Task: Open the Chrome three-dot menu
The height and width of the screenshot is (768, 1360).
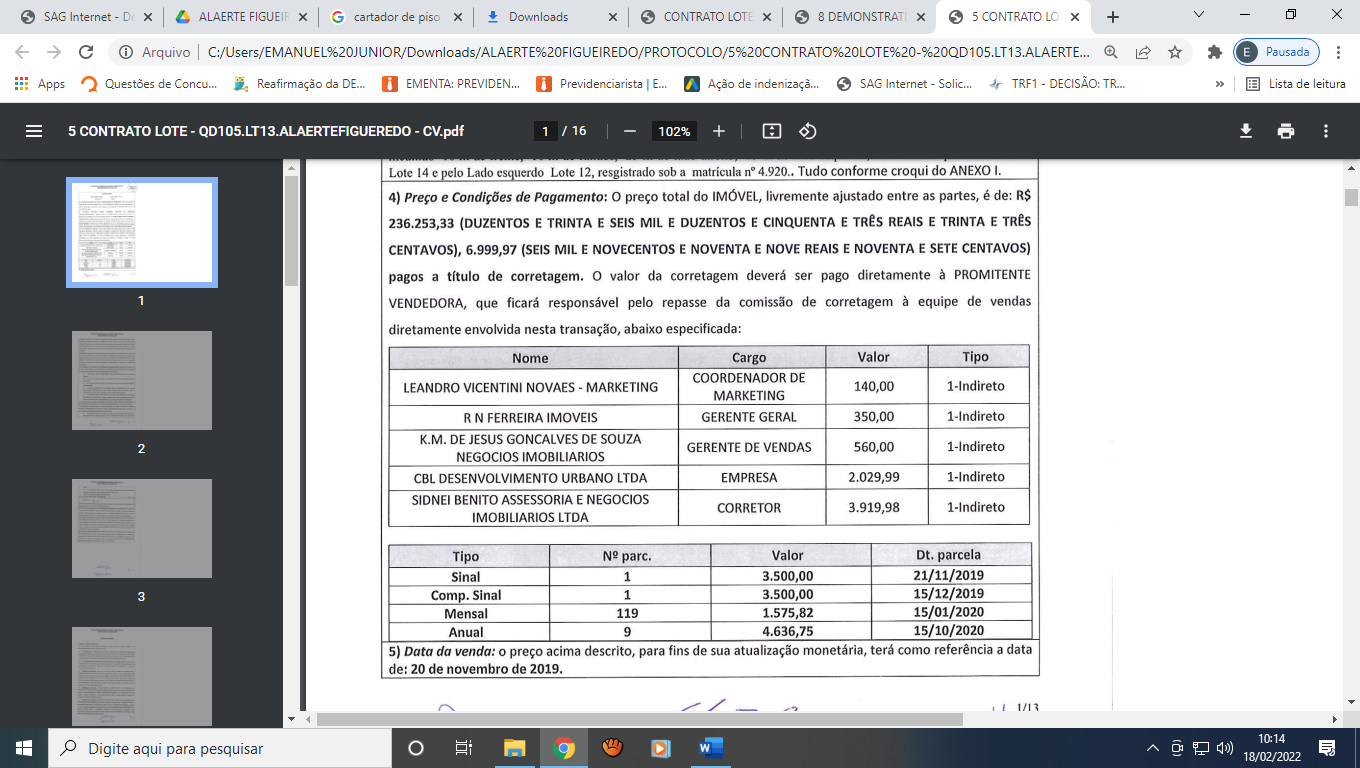Action: [1338, 52]
